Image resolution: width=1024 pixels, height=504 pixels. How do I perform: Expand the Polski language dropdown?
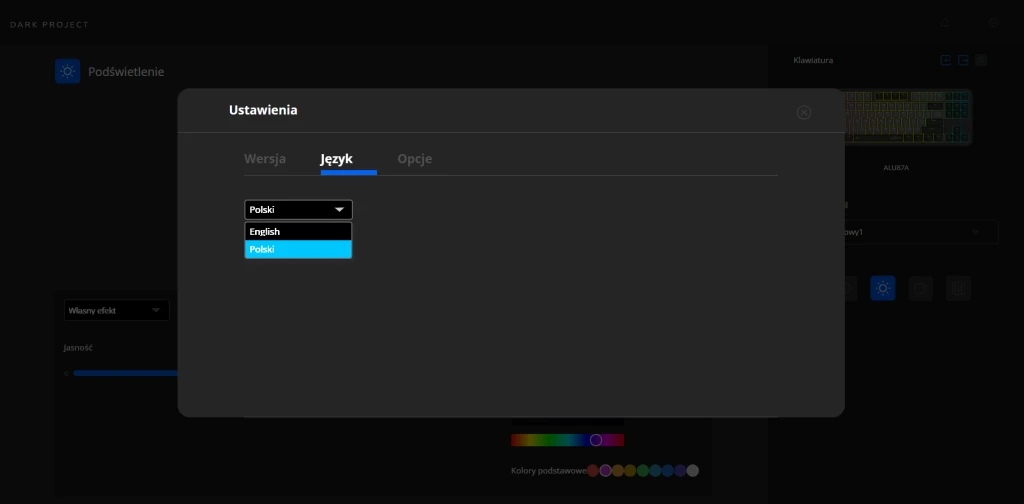tap(298, 210)
